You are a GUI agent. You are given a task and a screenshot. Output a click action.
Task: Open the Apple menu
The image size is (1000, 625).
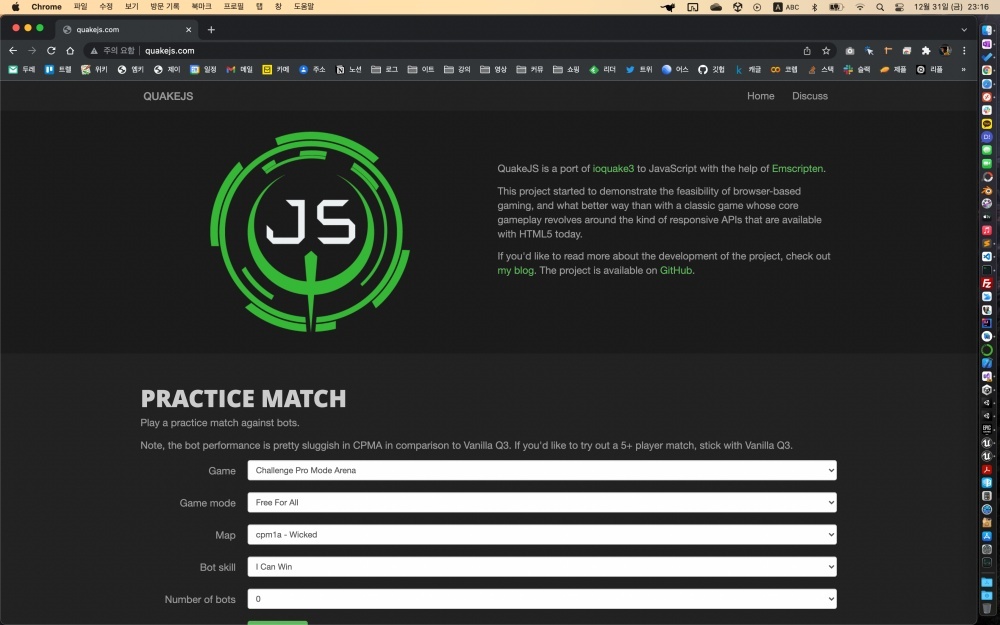[15, 7]
